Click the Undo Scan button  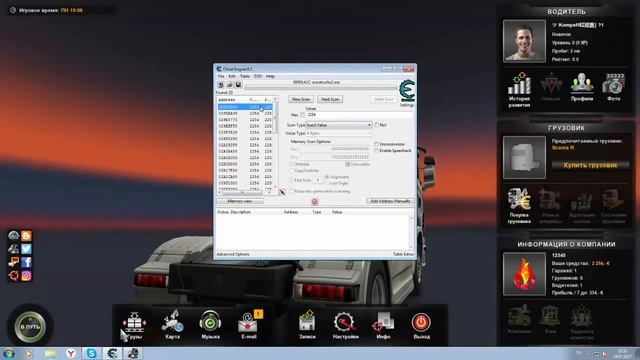[x=384, y=99]
